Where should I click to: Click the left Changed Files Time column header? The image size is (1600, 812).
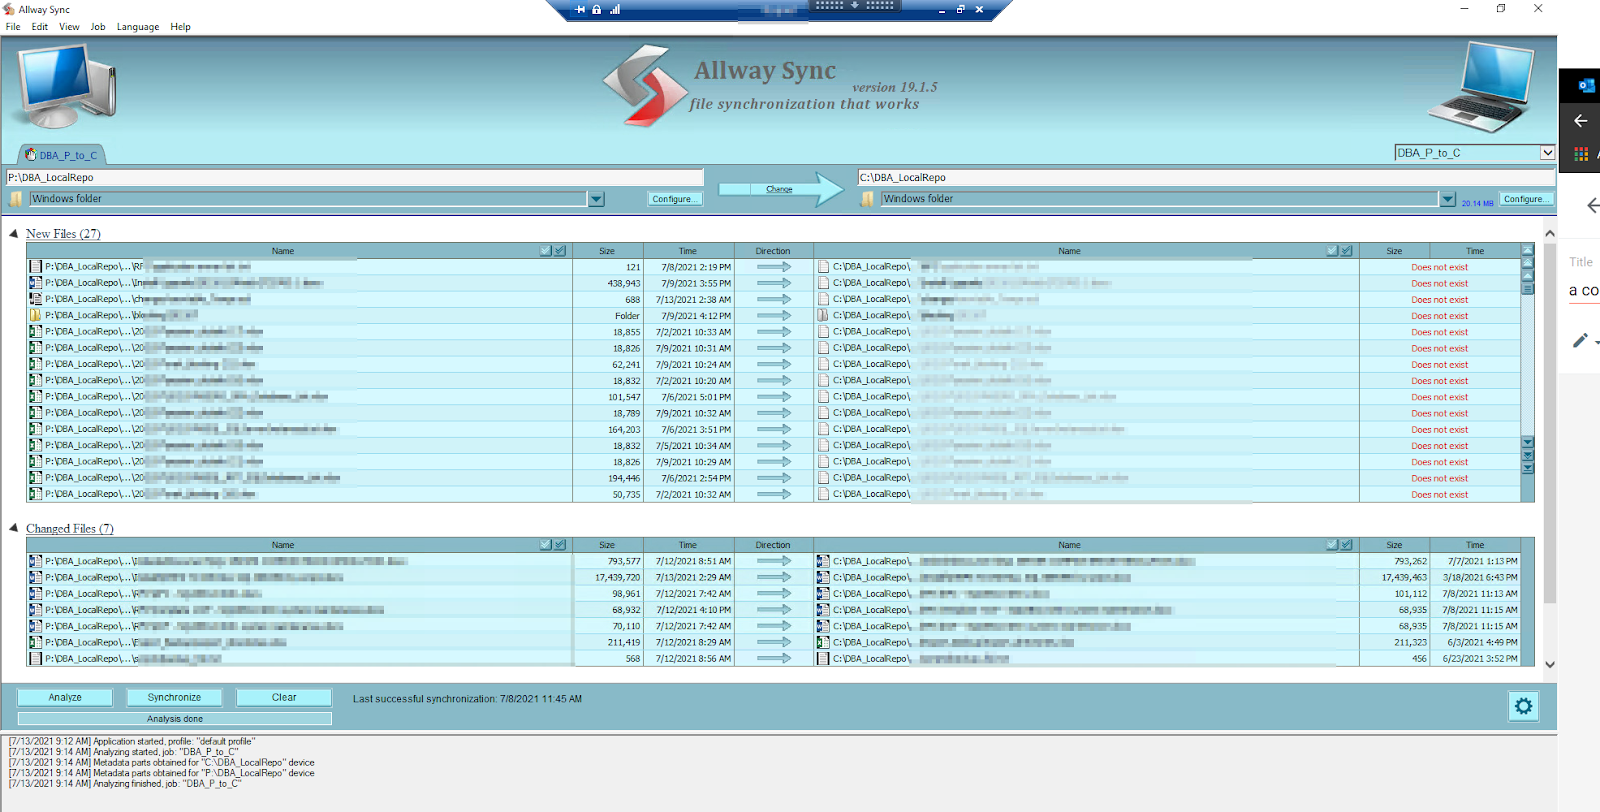[x=688, y=545]
